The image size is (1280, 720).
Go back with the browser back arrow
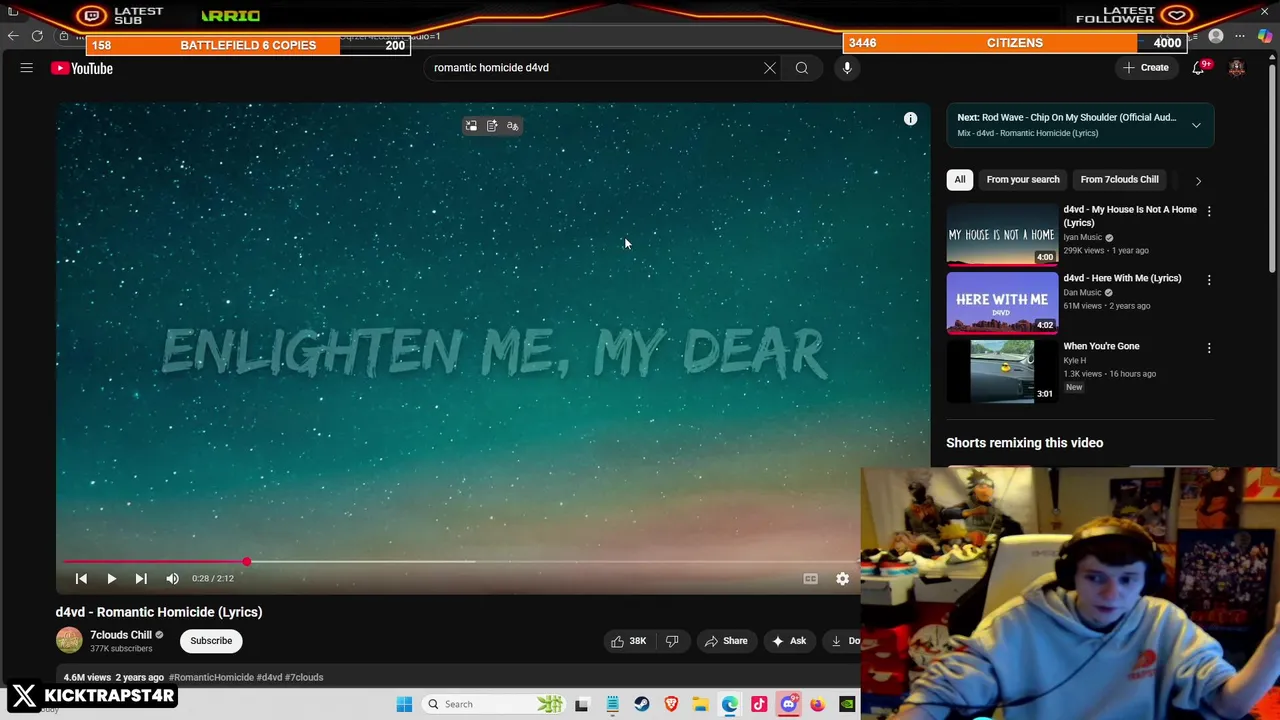13,36
